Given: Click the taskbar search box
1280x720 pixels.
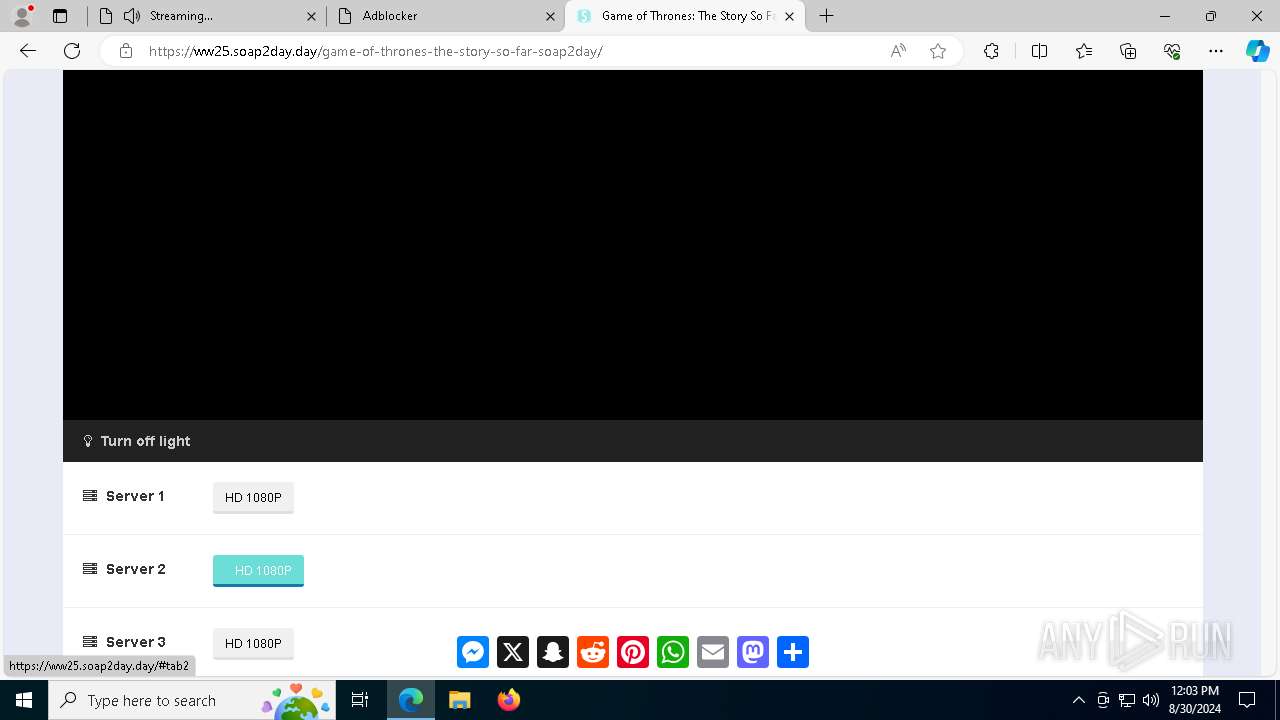Looking at the screenshot, I should [193, 700].
